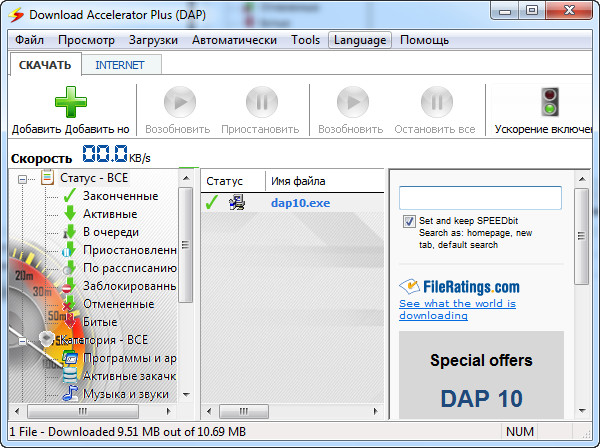The image size is (600, 448).
Task: Select Программы category in the tree
Action: click(x=129, y=358)
